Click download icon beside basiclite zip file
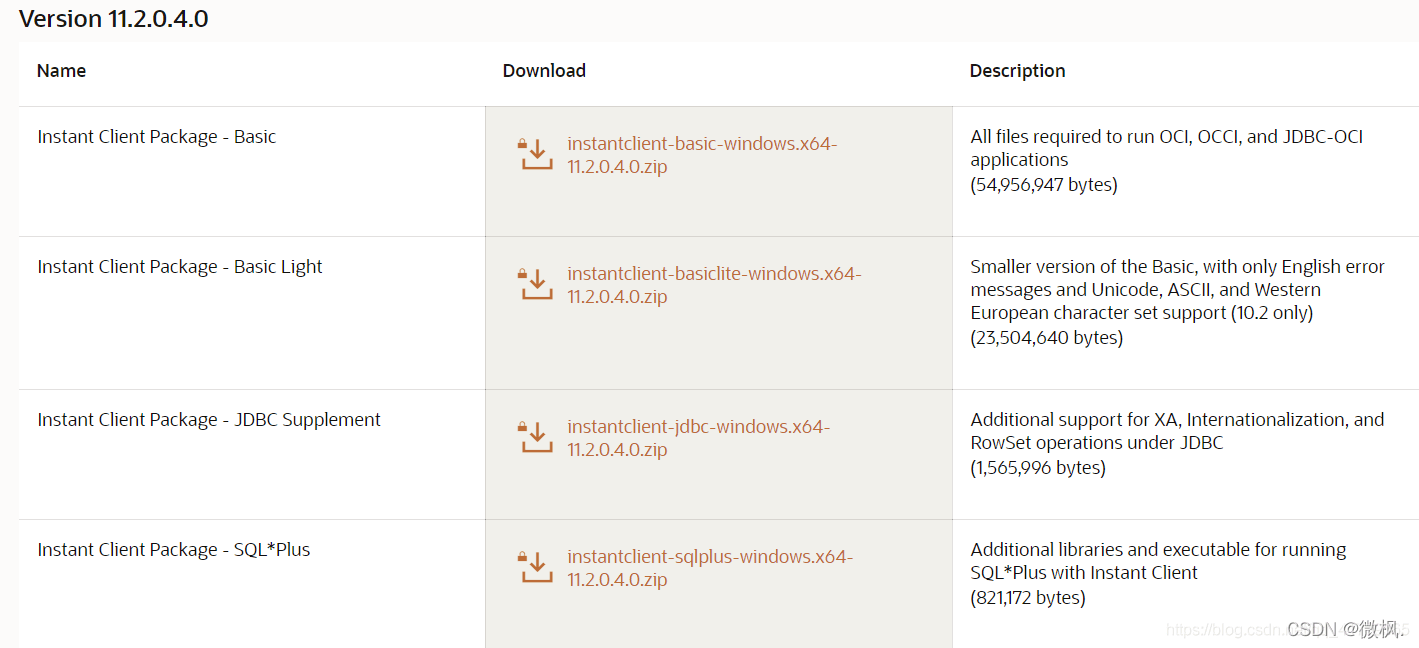 [x=536, y=284]
